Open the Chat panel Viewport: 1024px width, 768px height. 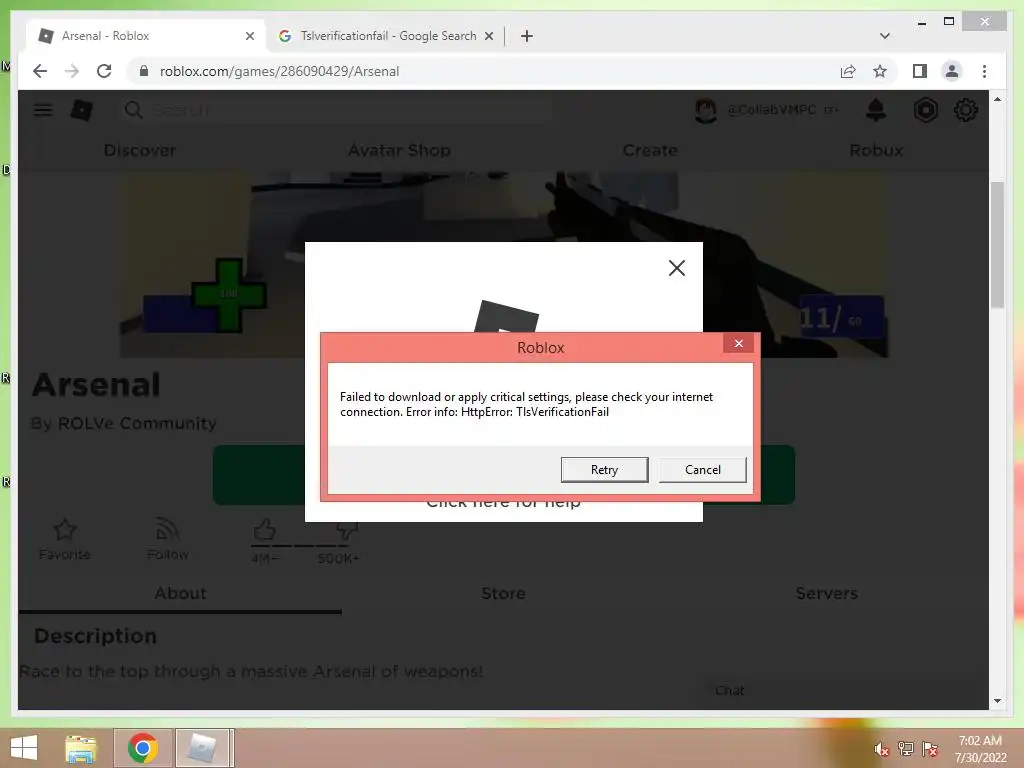coord(841,691)
